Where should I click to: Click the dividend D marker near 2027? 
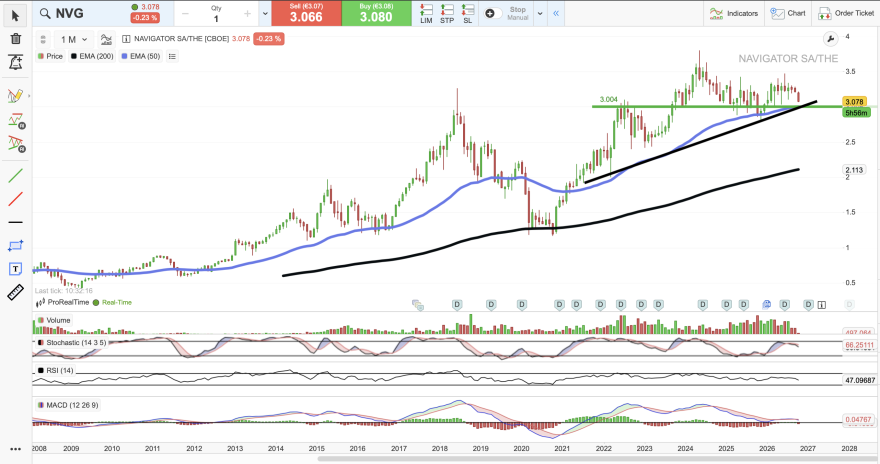(x=808, y=305)
